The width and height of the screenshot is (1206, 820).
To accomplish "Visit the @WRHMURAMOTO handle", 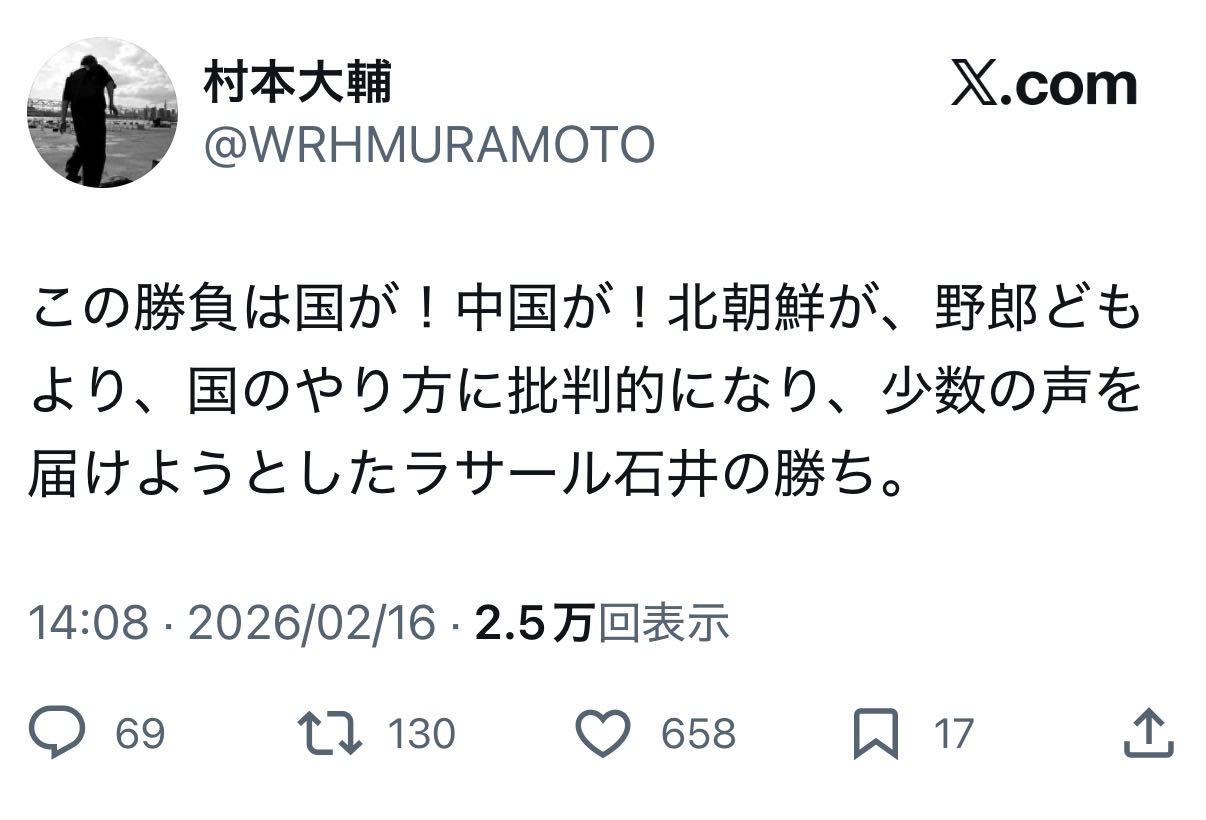I will (x=429, y=146).
